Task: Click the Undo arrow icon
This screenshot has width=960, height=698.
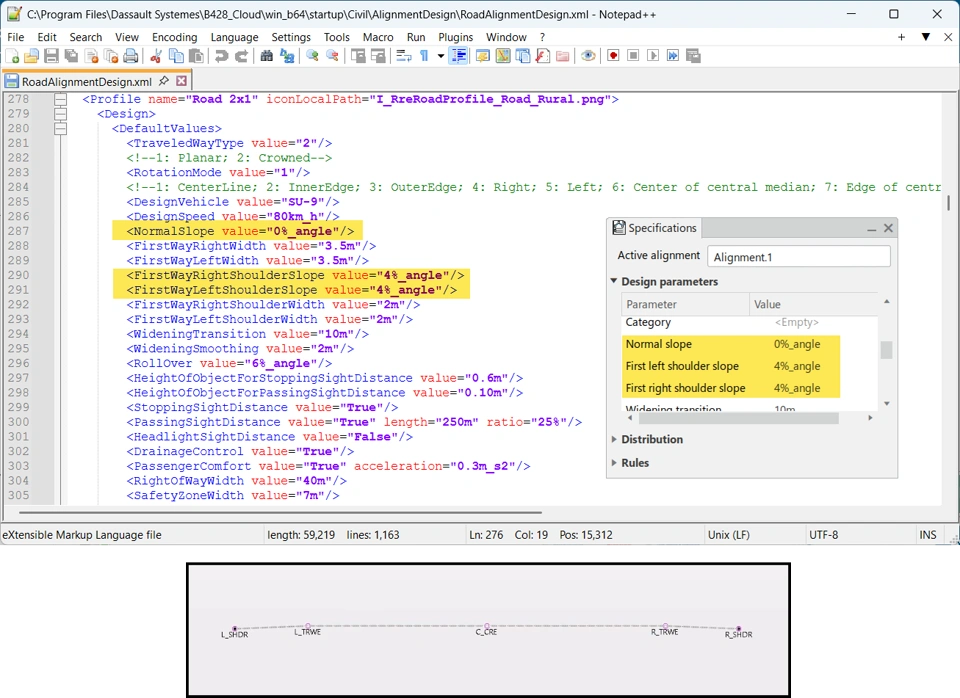Action: coord(222,56)
